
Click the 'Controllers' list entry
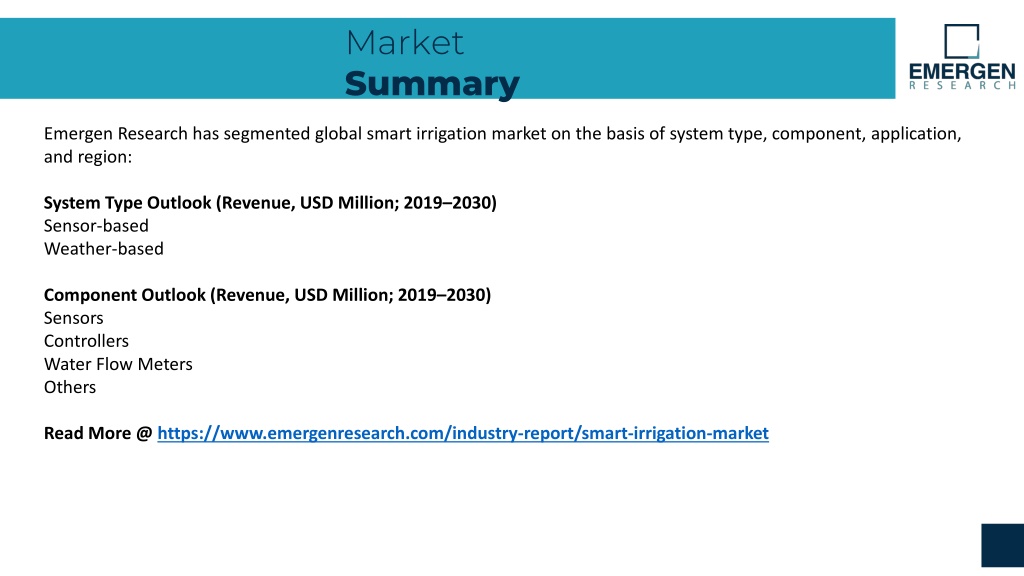[x=86, y=341]
